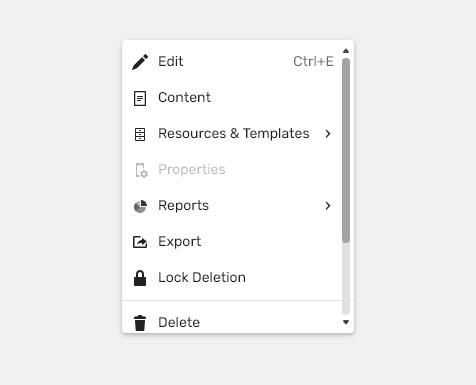Click the disabled Properties entry
This screenshot has height=385, width=476.
click(232, 170)
